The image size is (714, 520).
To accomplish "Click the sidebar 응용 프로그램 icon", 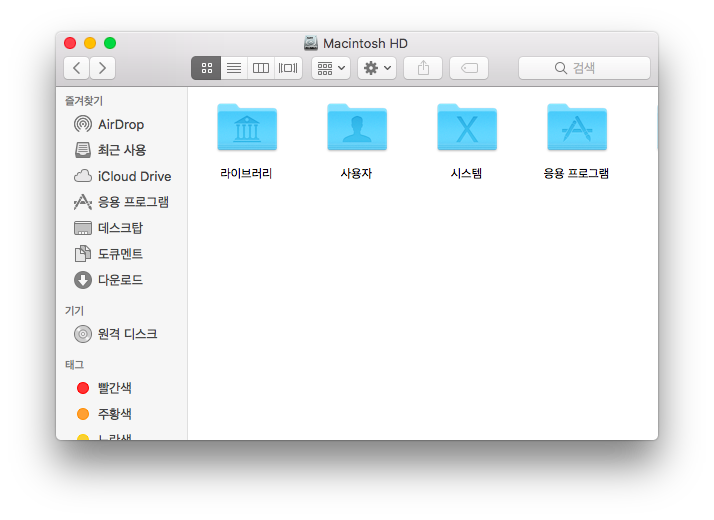I will 82,202.
